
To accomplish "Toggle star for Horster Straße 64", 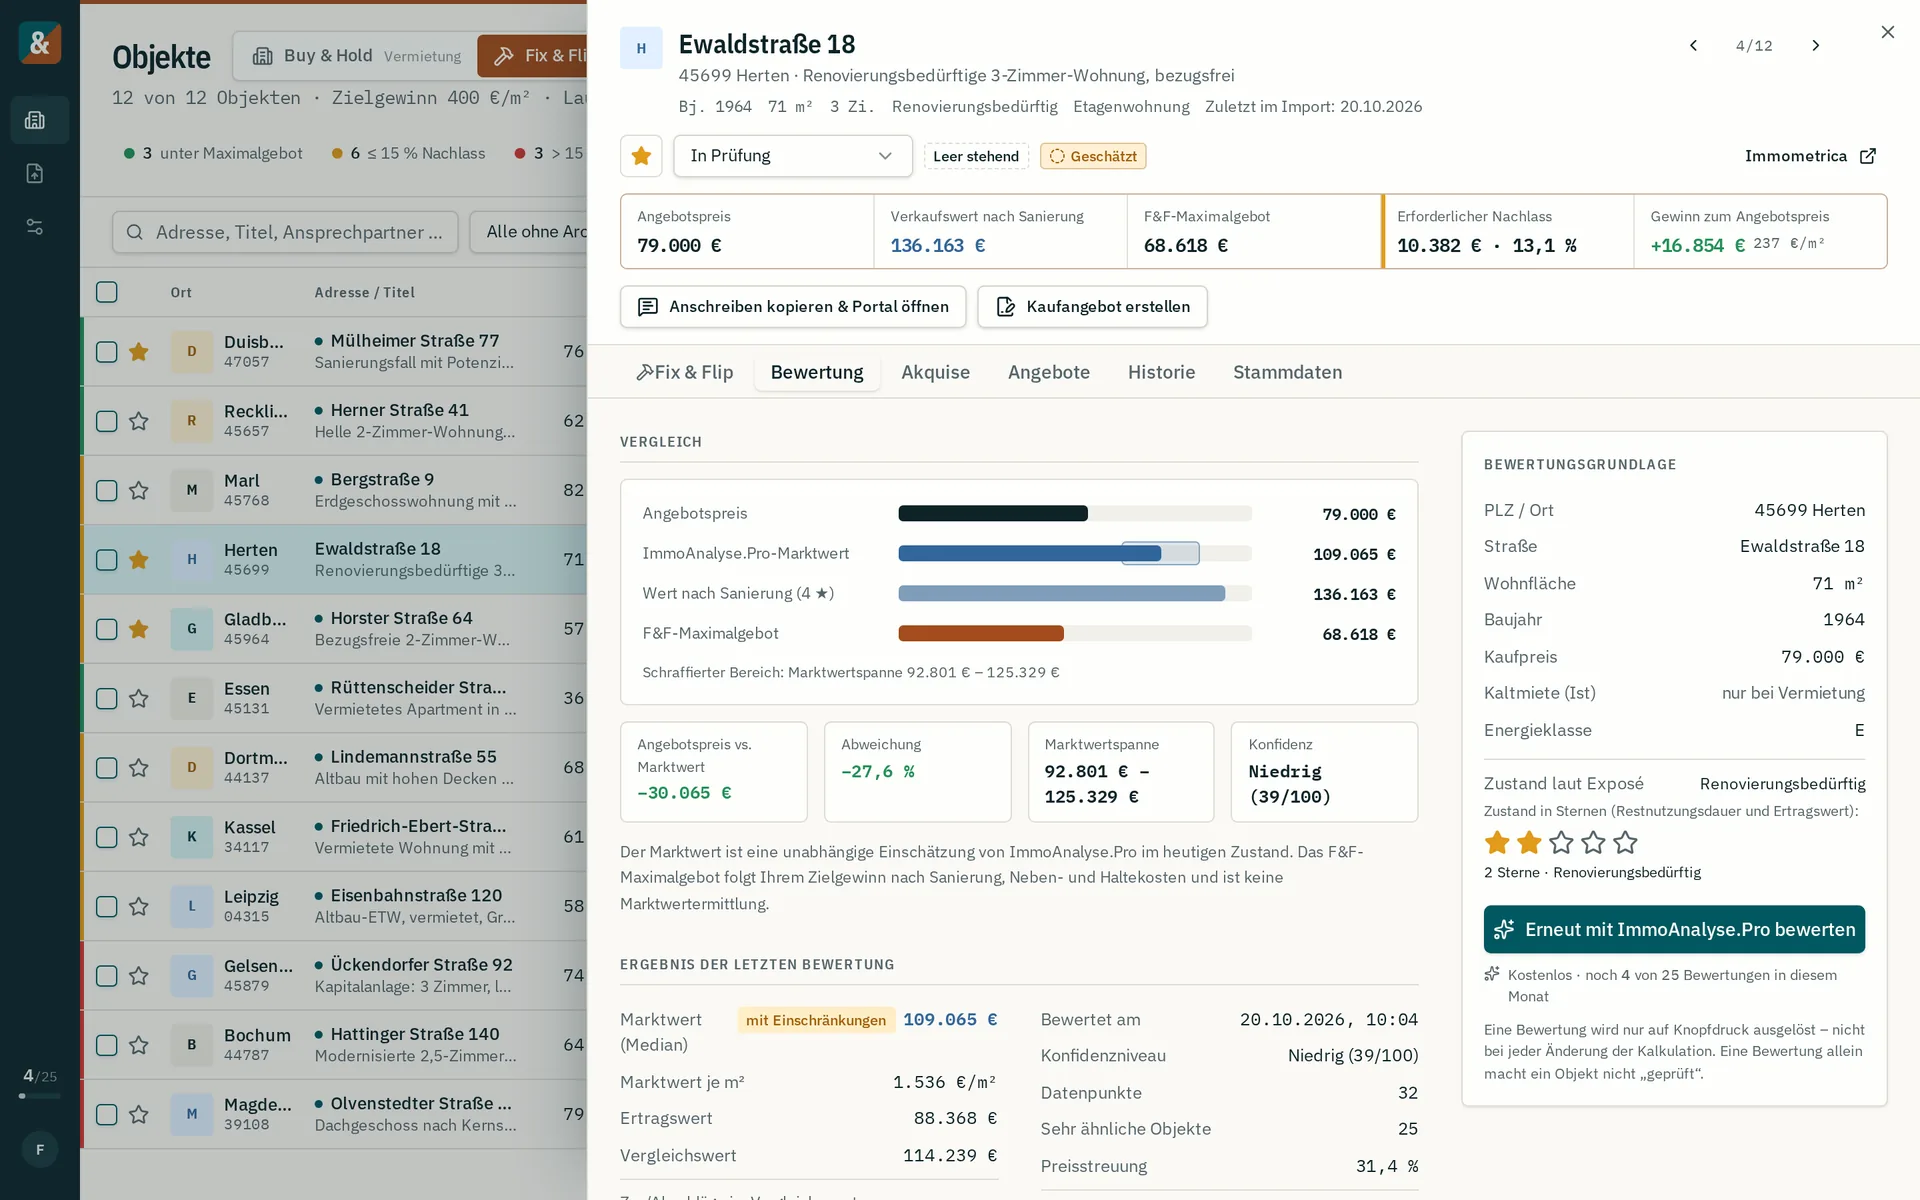I will pyautogui.click(x=139, y=629).
